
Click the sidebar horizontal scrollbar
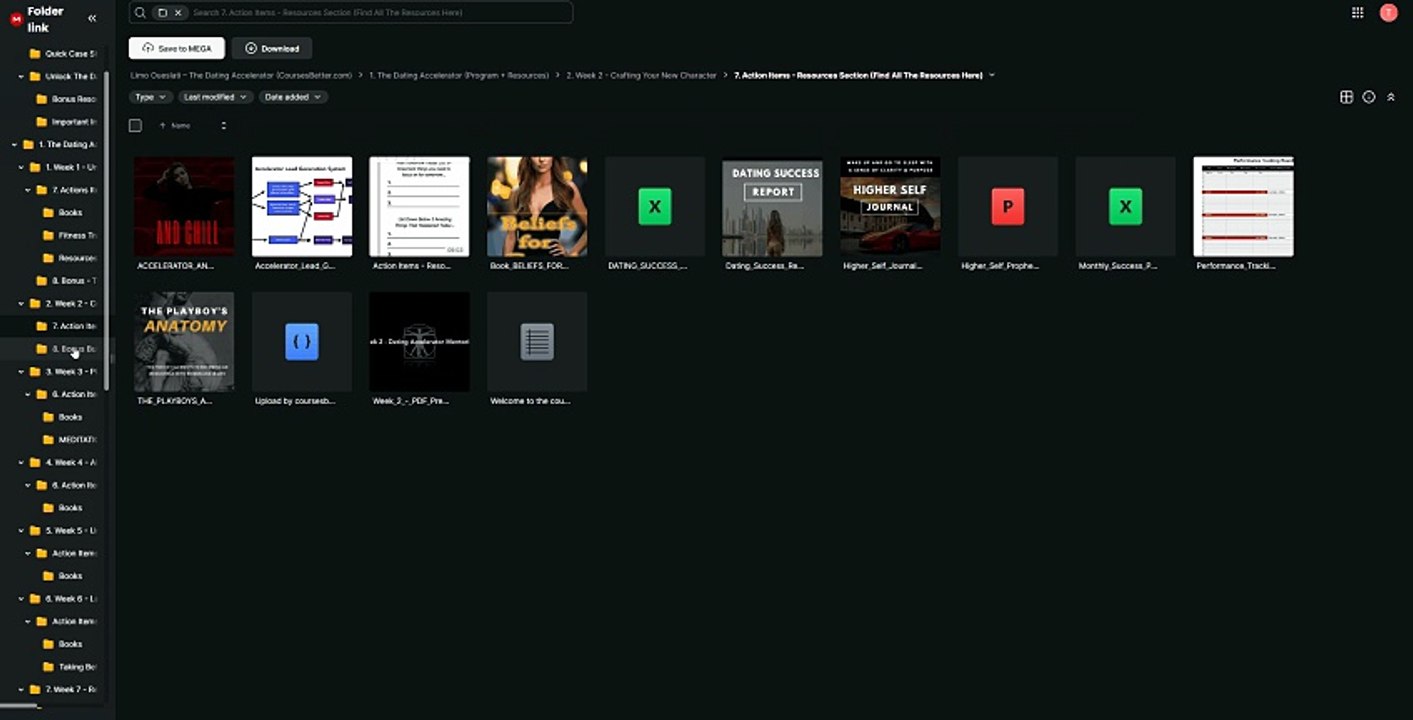pyautogui.click(x=18, y=706)
